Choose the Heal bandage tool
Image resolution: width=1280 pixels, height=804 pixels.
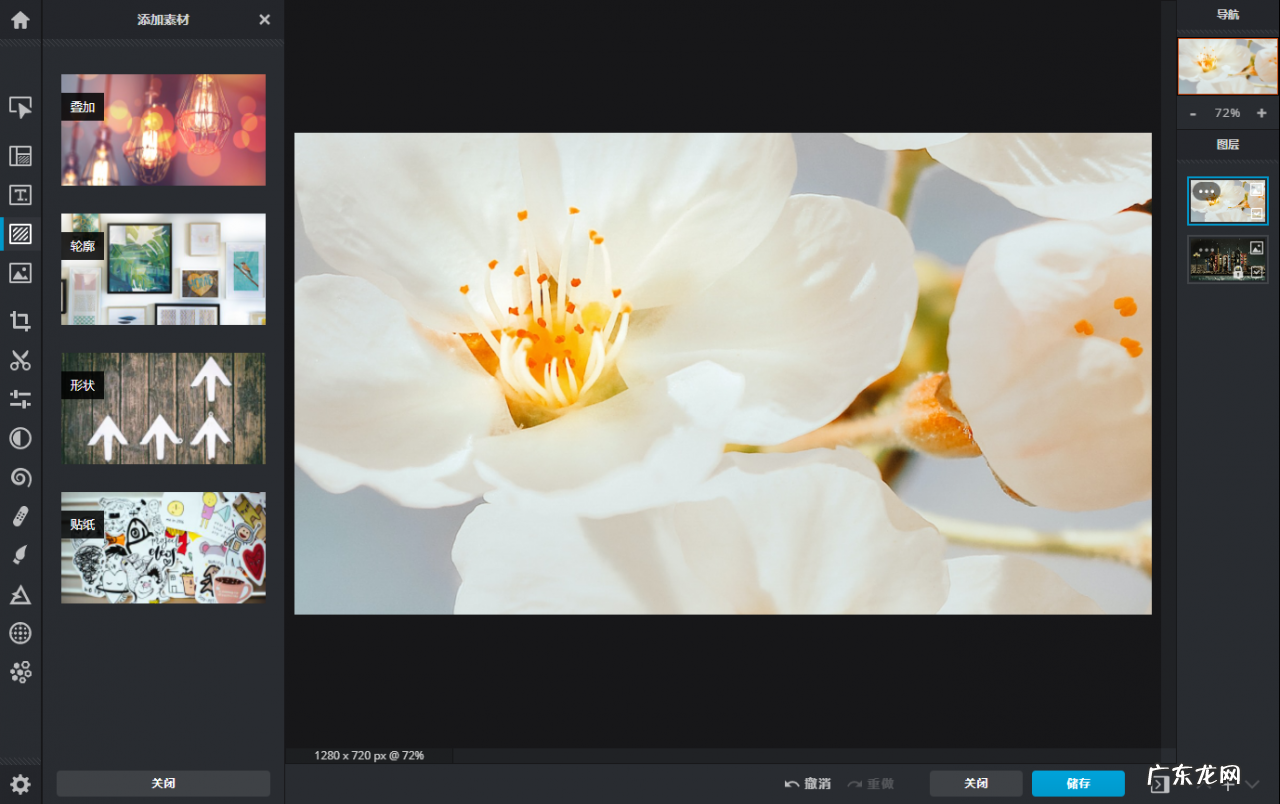(20, 517)
